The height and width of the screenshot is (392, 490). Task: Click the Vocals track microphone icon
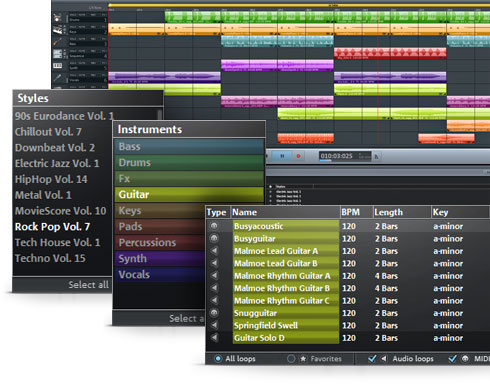pos(58,78)
